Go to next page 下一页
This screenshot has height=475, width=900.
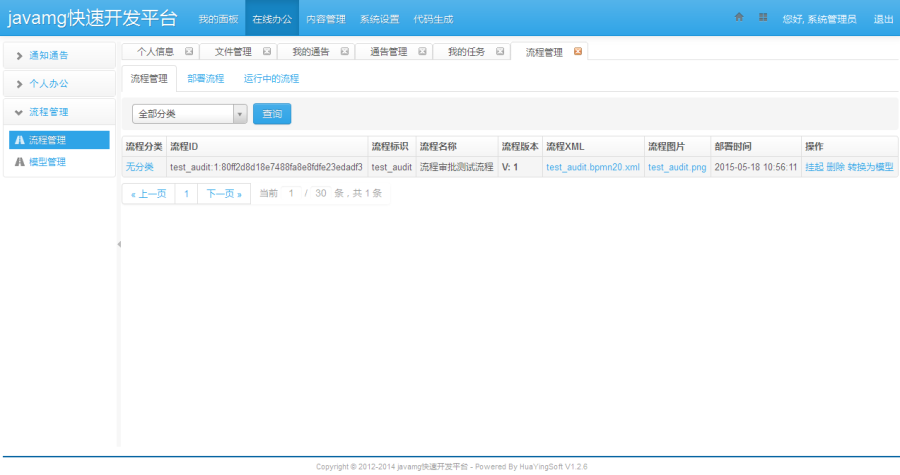click(x=224, y=194)
